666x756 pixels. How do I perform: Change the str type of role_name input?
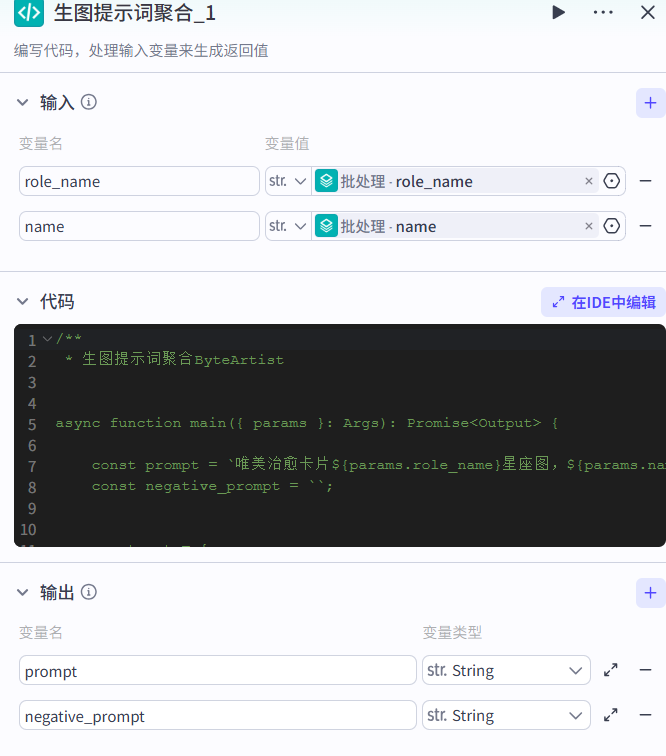(x=287, y=181)
